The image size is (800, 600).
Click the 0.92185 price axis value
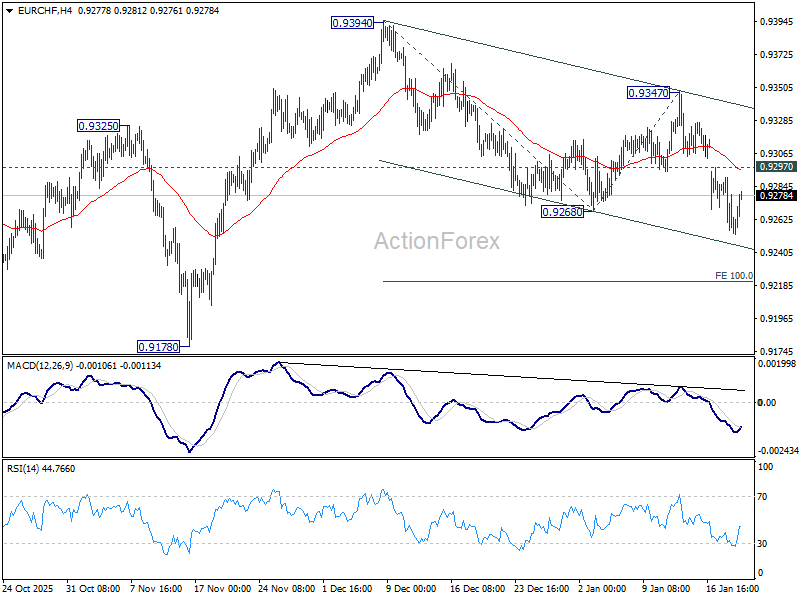pos(777,285)
